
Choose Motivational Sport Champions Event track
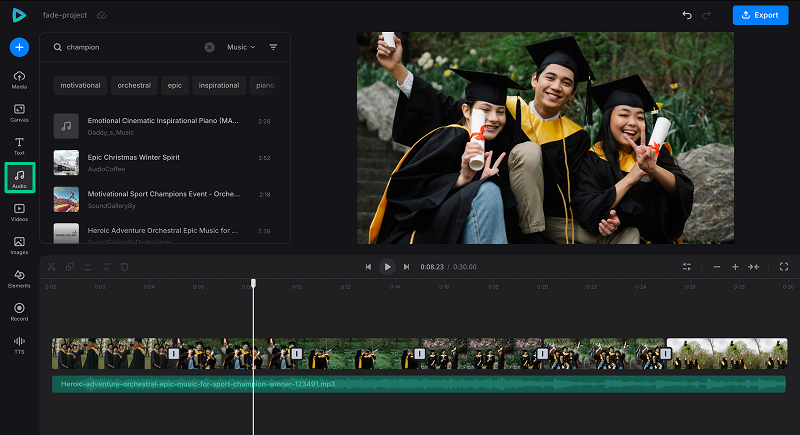tap(163, 199)
